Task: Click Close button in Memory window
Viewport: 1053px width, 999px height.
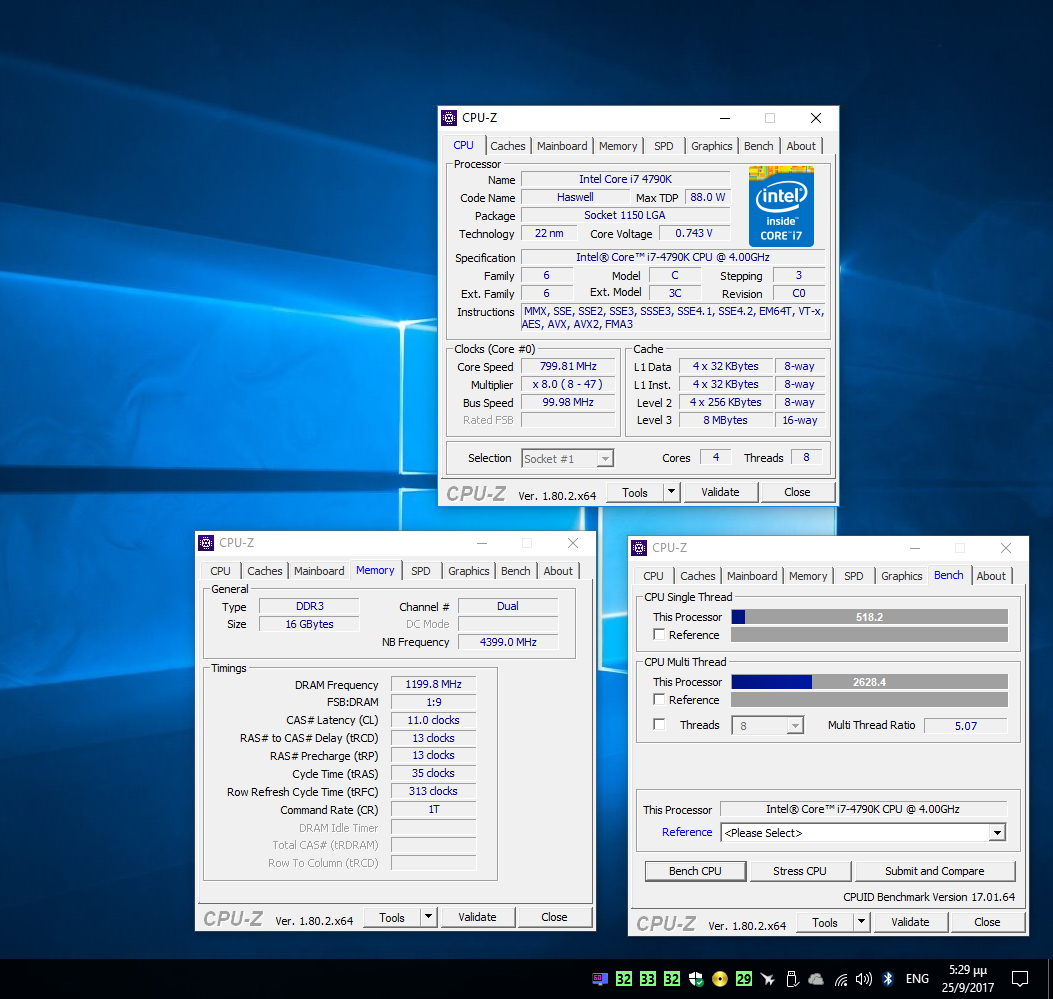Action: click(554, 917)
